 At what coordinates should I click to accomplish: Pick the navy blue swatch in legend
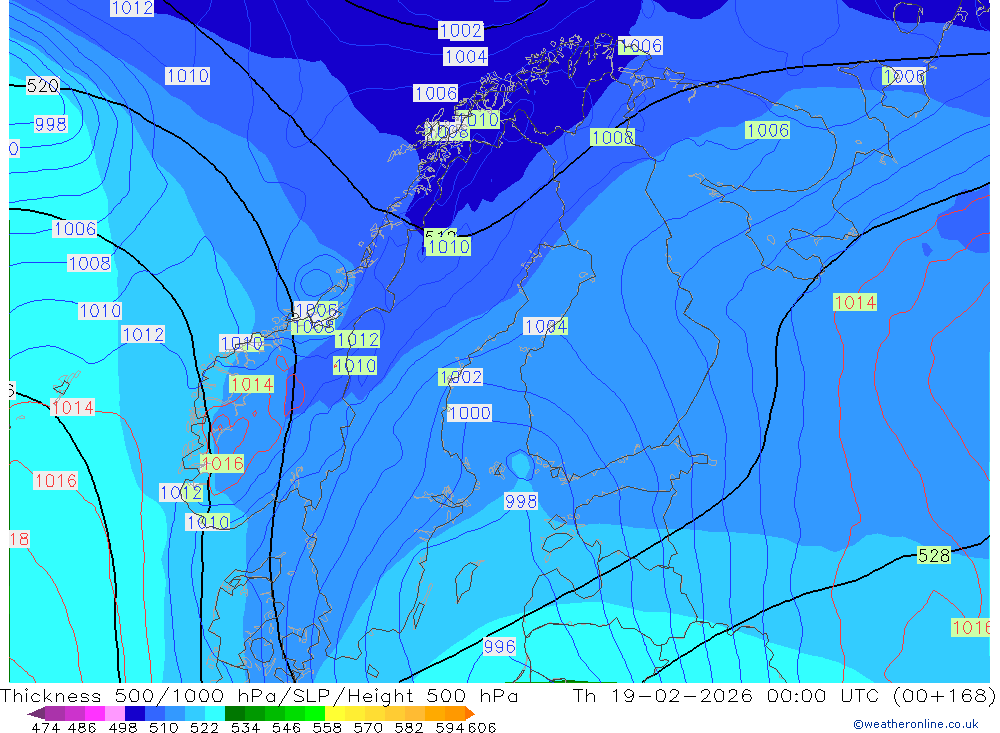click(x=135, y=713)
